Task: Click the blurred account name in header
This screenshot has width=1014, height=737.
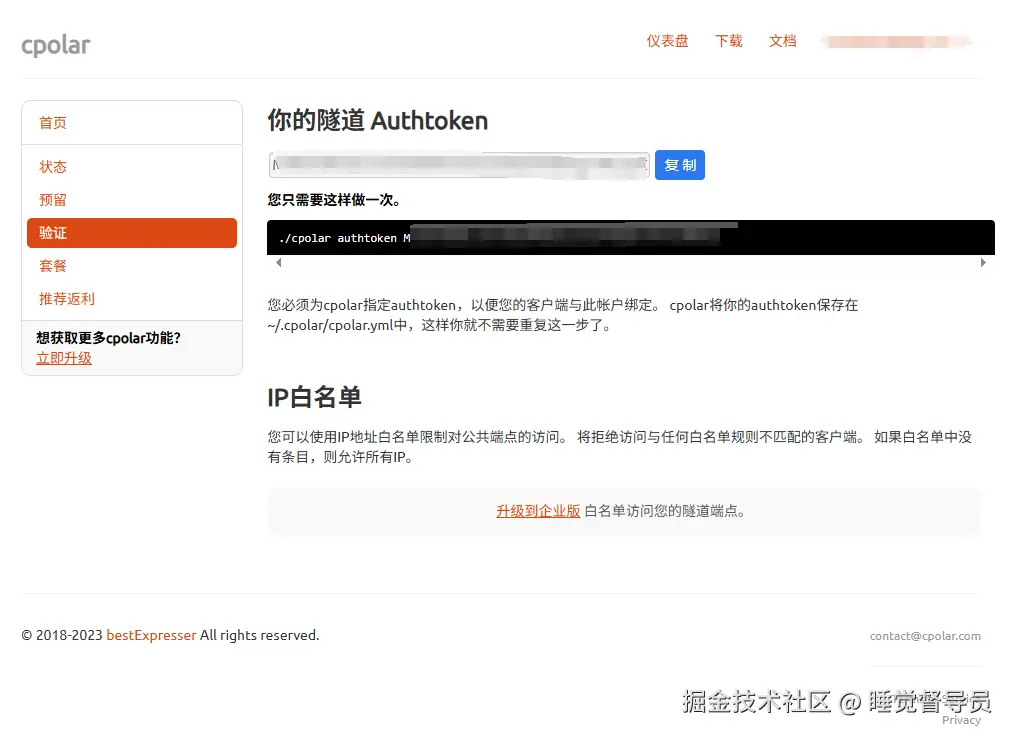Action: (x=896, y=42)
